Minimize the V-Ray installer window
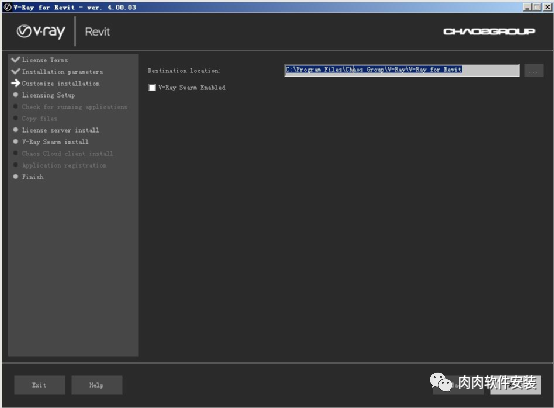Image resolution: width=554 pixels, height=408 pixels. tap(527, 7)
